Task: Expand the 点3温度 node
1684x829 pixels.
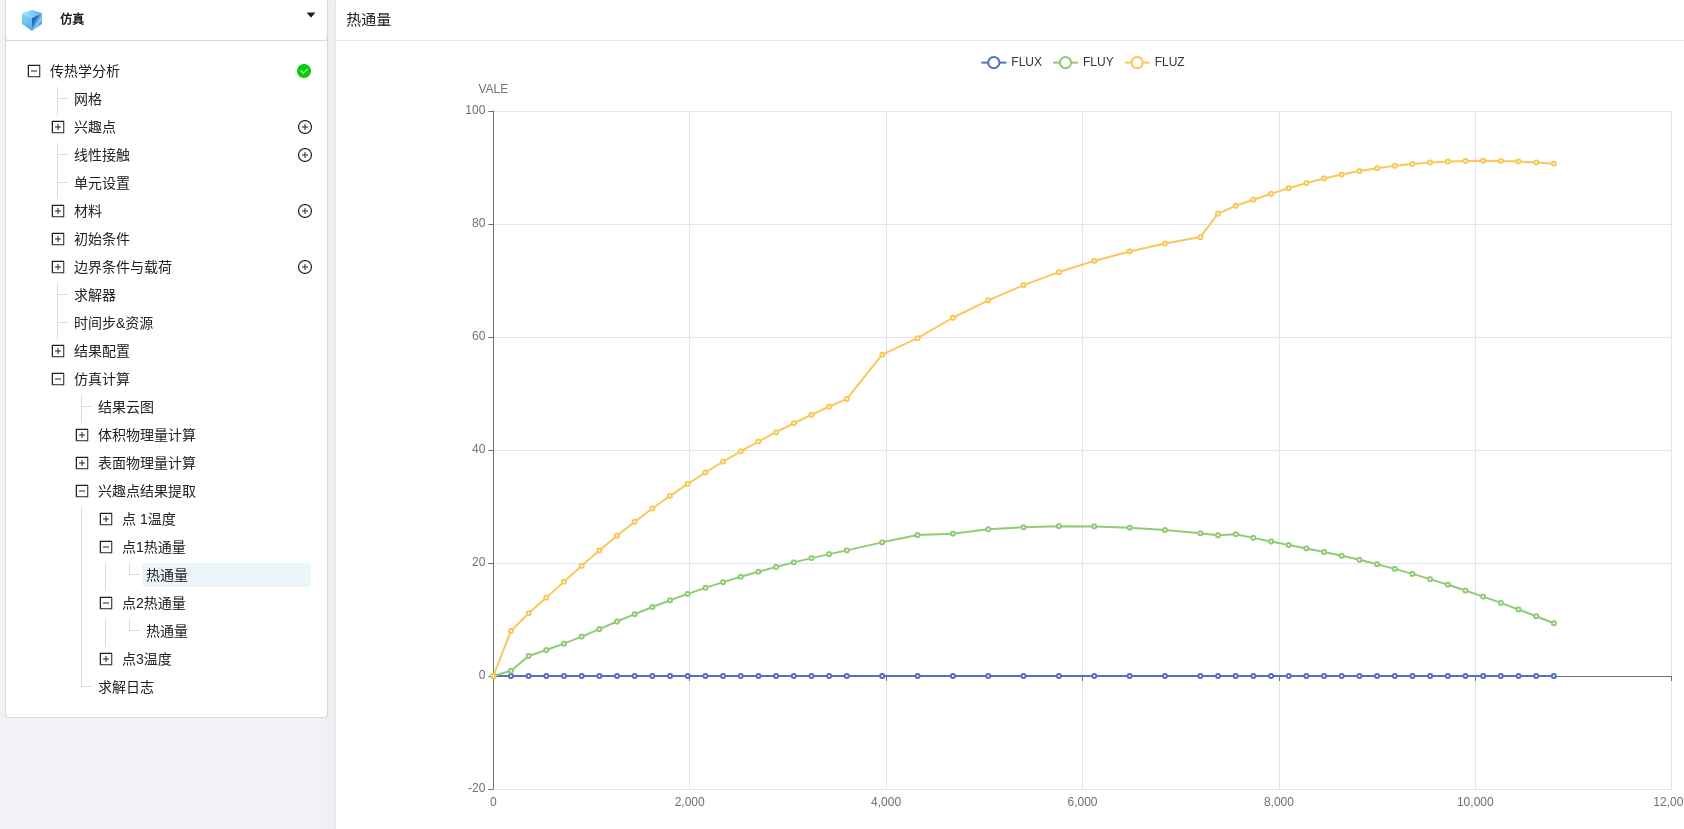Action: 106,659
